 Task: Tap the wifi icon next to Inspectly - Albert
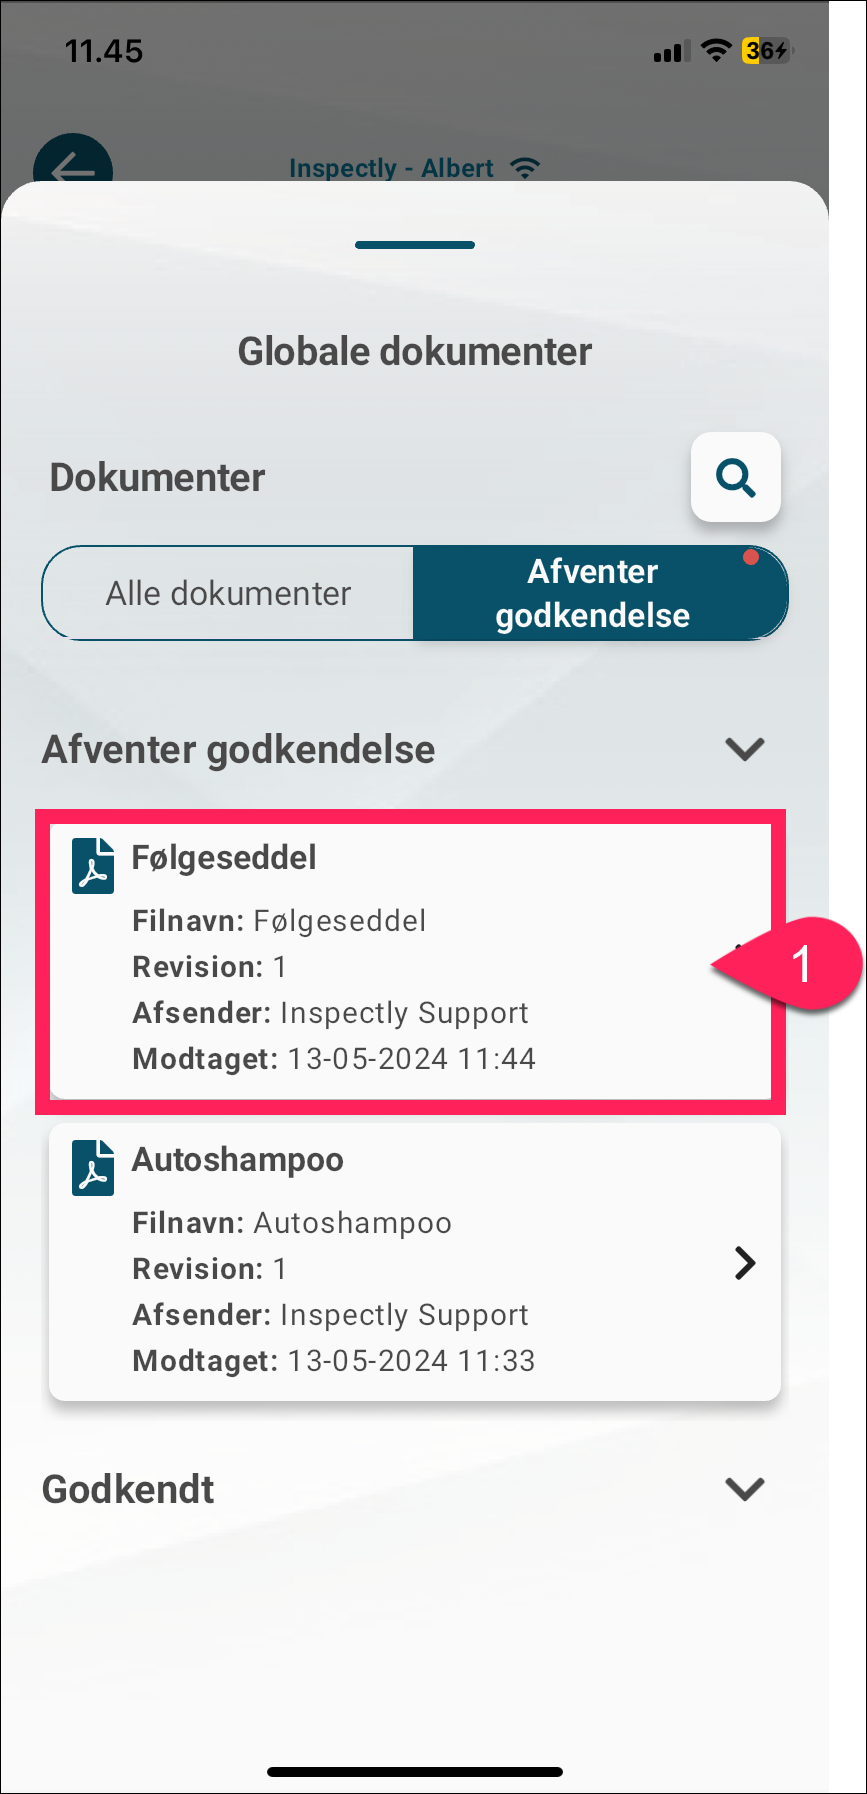click(x=525, y=168)
